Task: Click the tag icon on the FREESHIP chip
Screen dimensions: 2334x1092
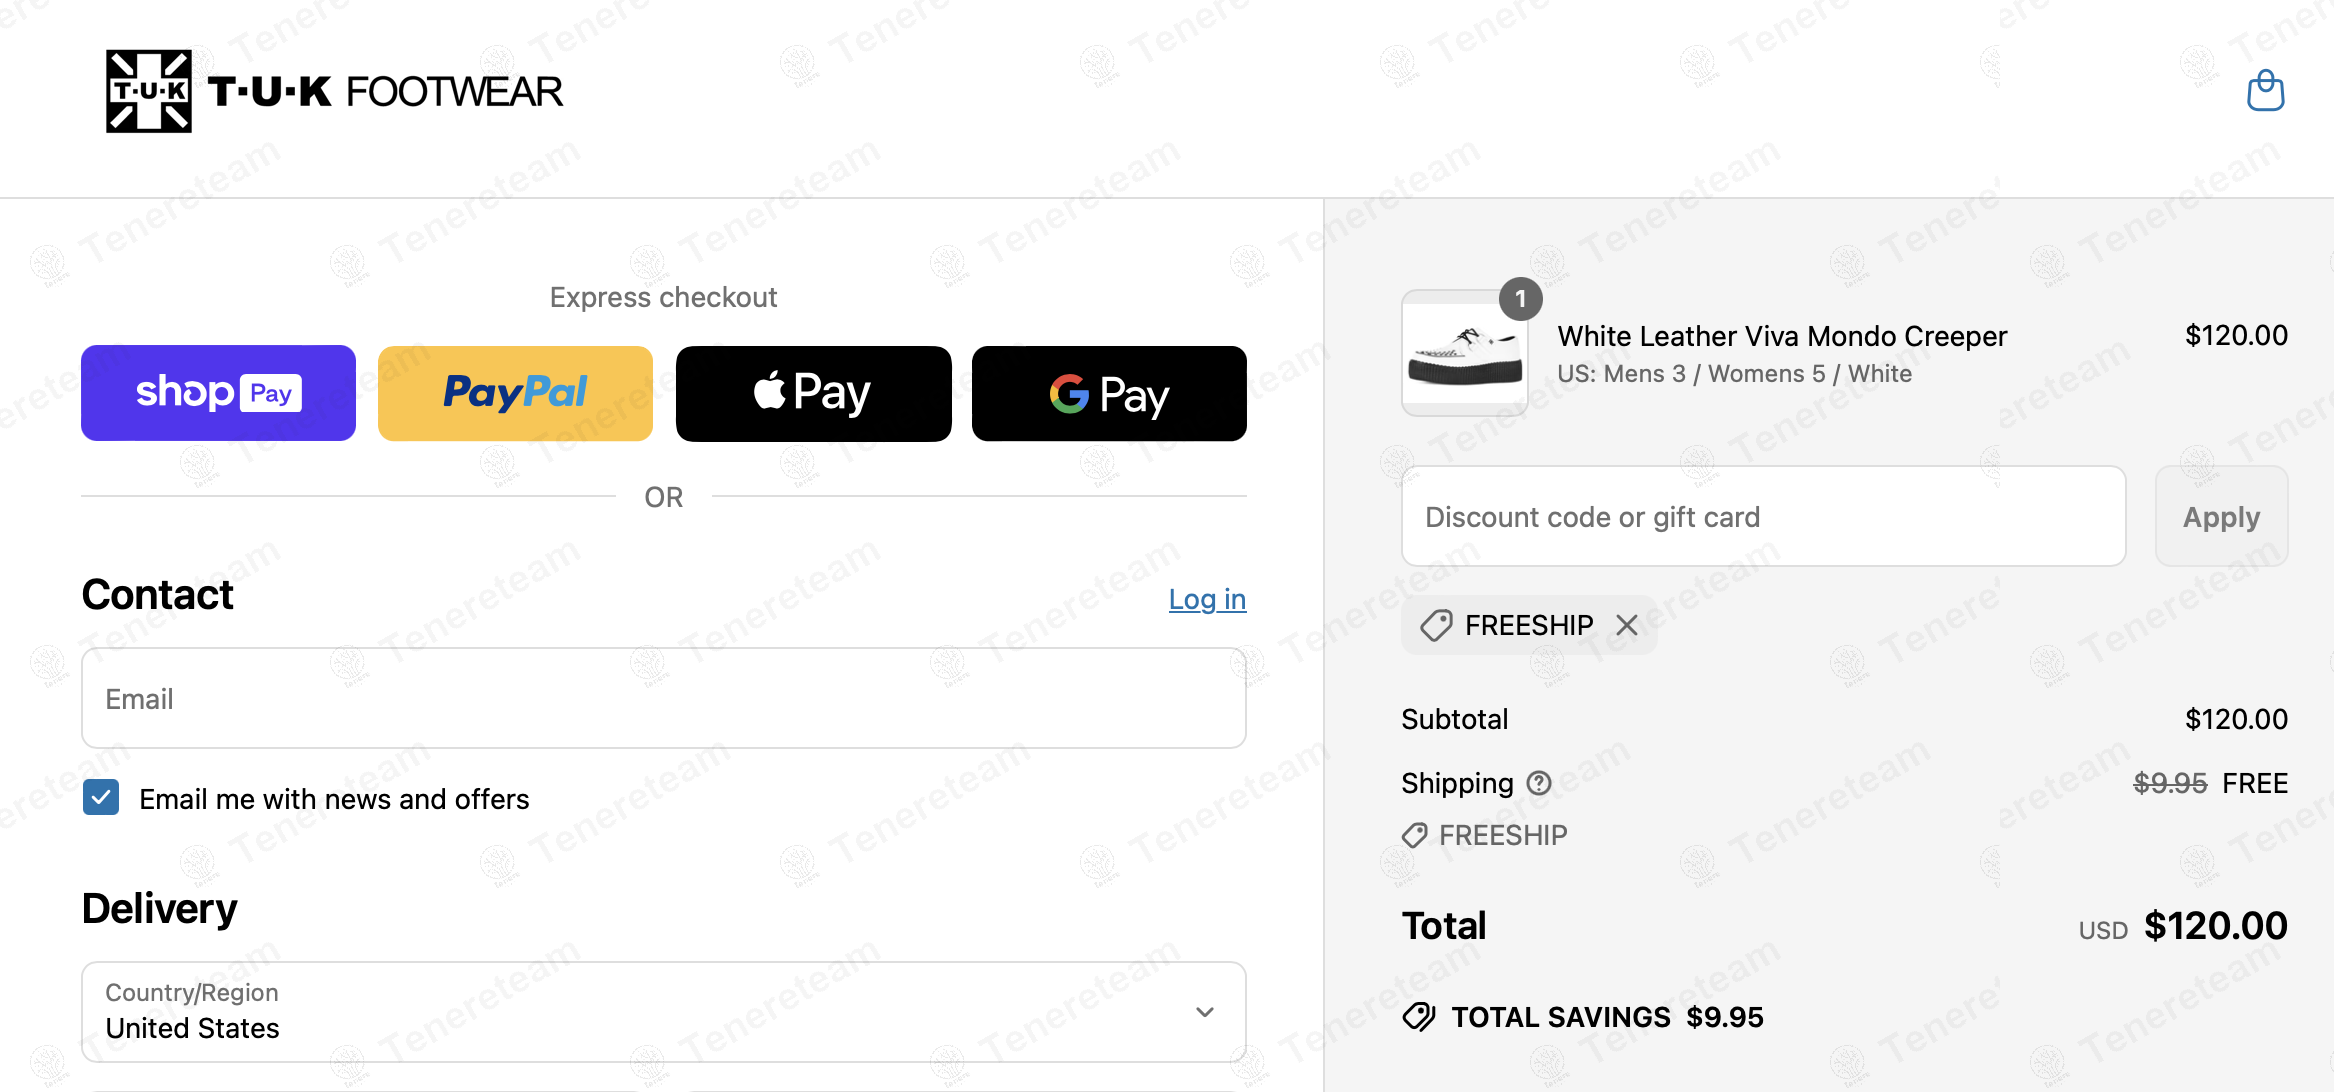Action: 1436,624
